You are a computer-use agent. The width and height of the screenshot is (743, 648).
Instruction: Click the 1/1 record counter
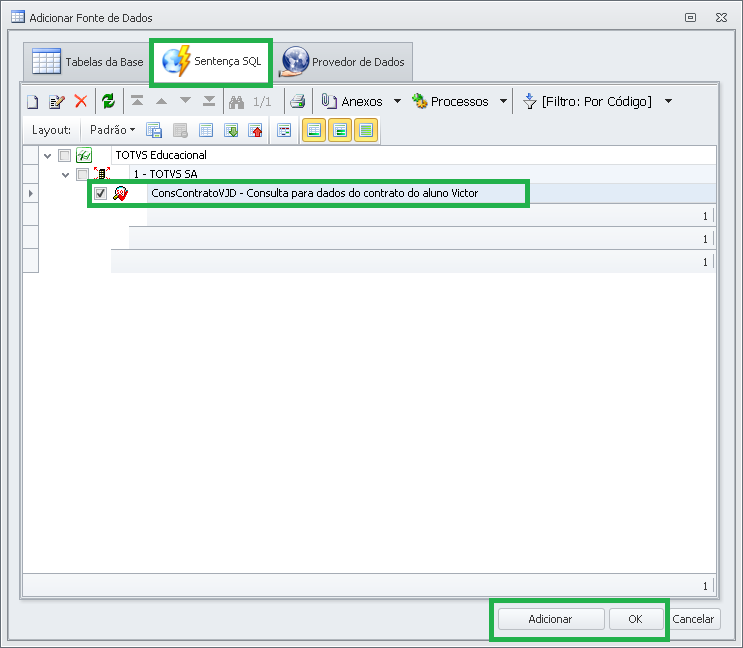[262, 101]
